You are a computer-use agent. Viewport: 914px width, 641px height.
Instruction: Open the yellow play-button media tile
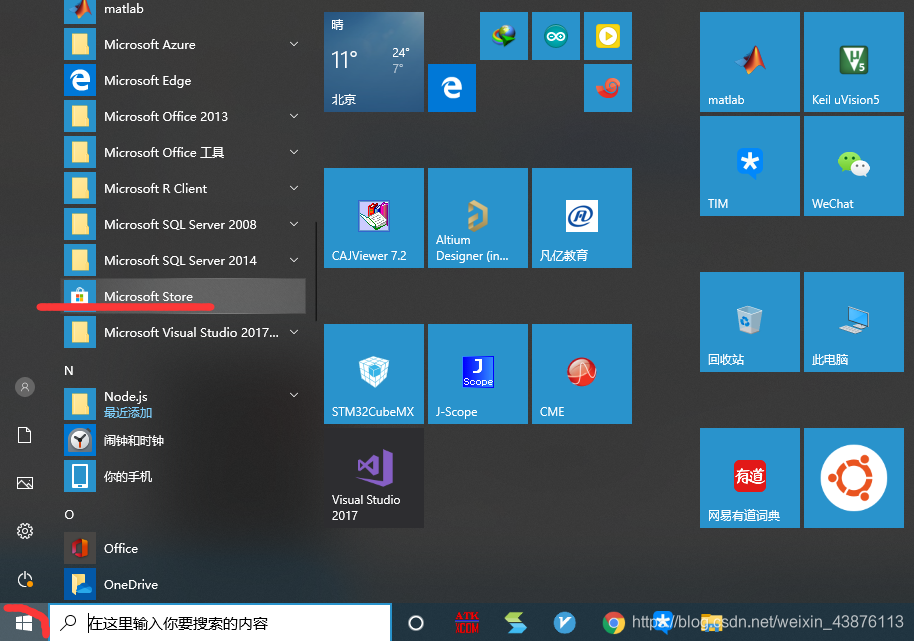point(608,36)
